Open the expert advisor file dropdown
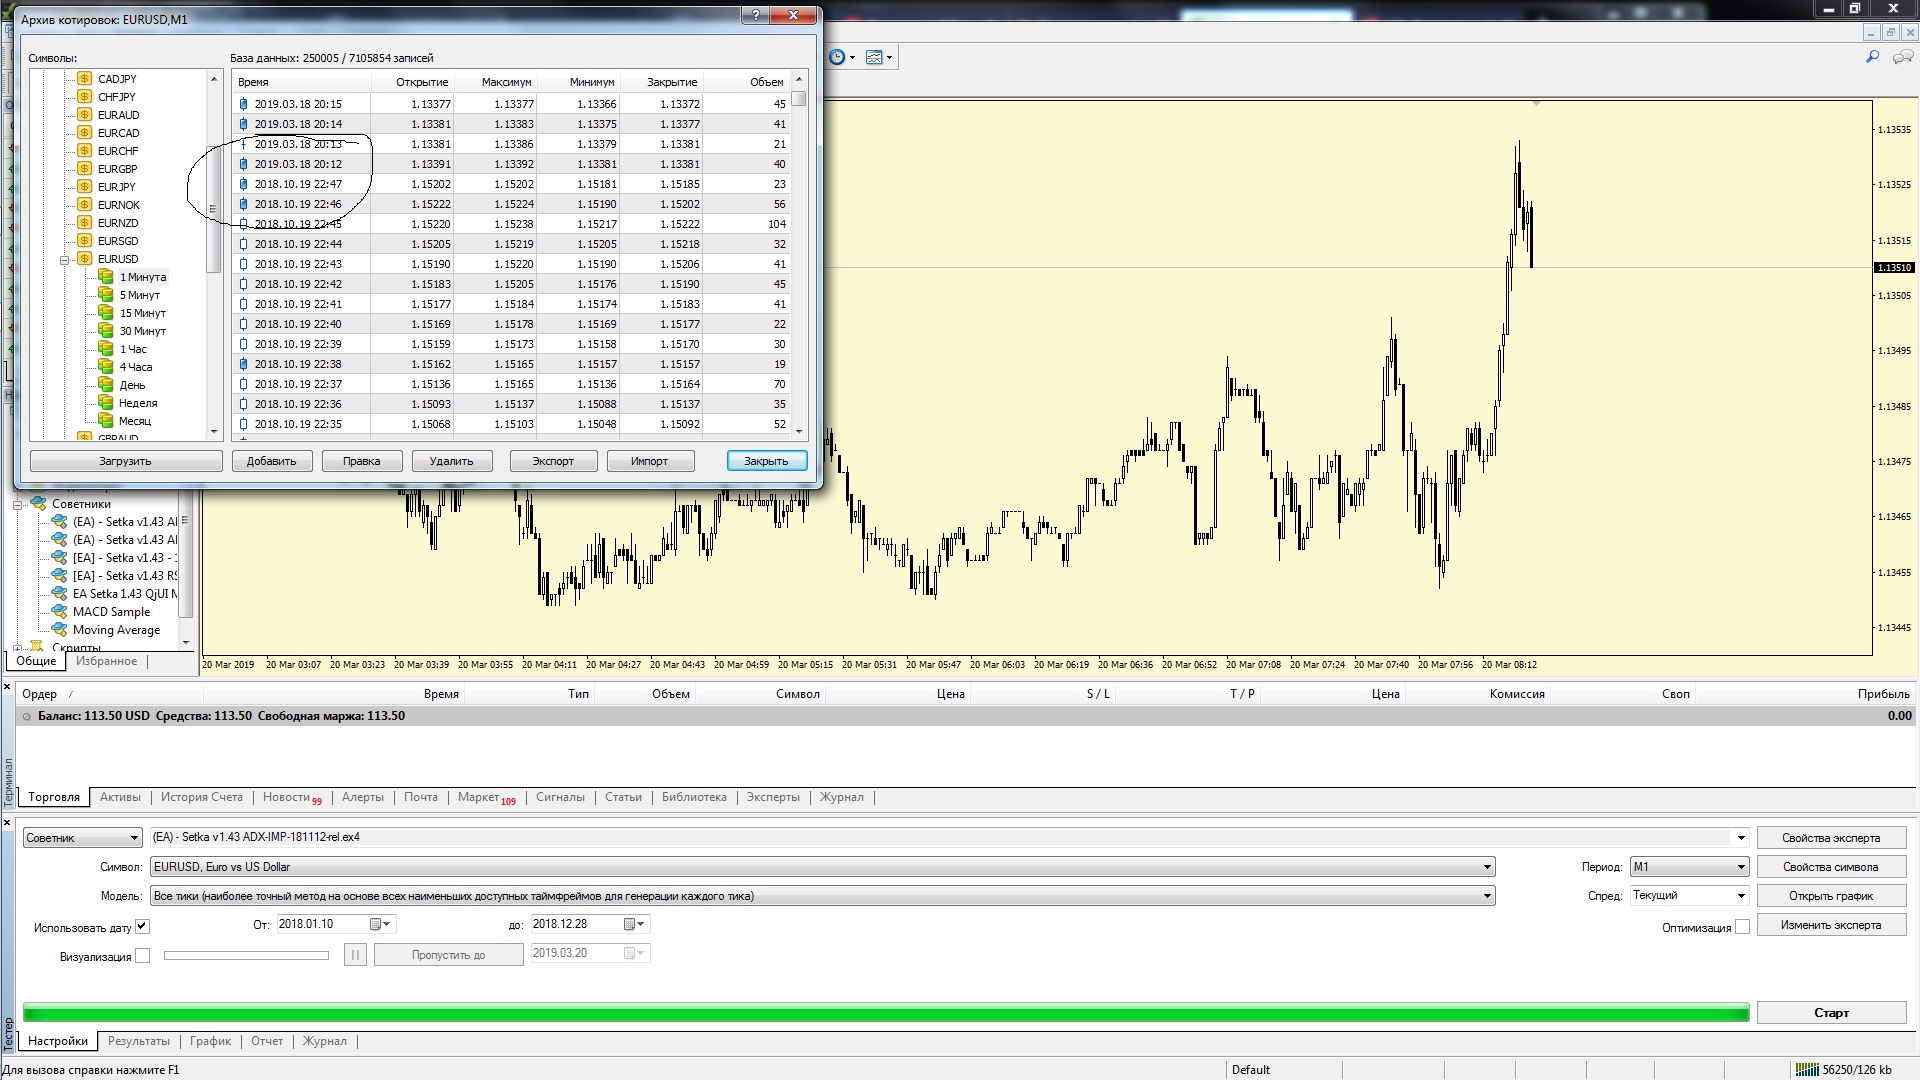 click(x=1740, y=838)
